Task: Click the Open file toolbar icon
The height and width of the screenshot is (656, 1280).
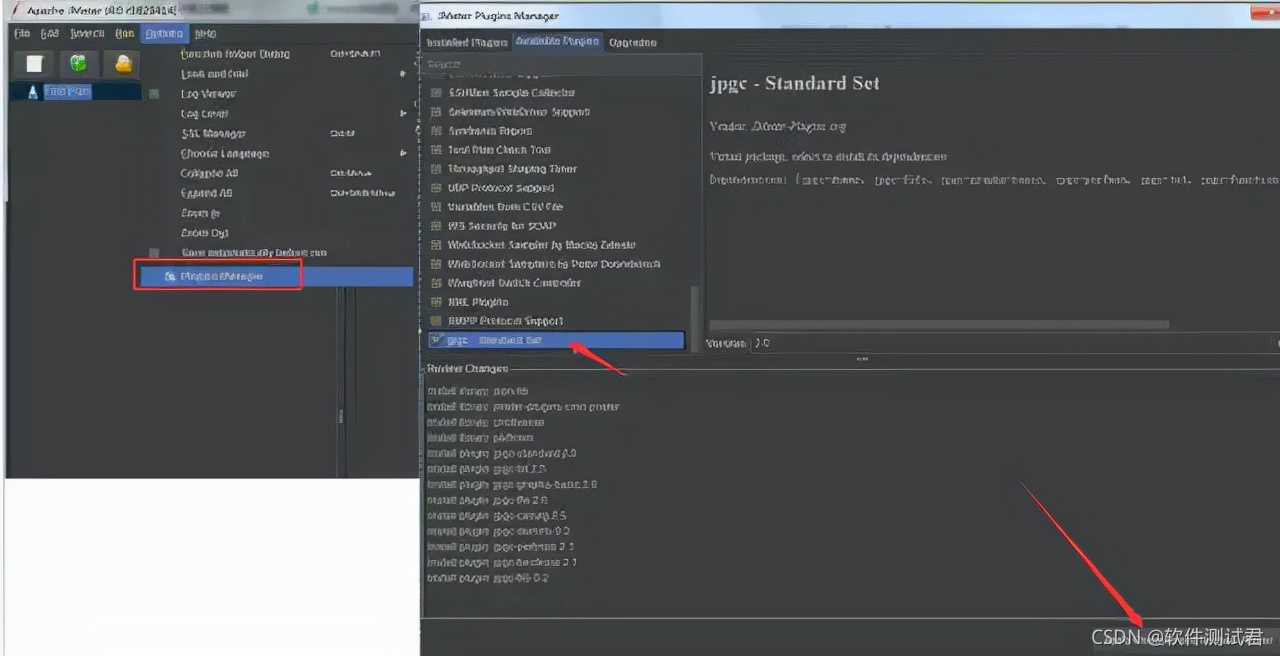Action: tap(123, 64)
